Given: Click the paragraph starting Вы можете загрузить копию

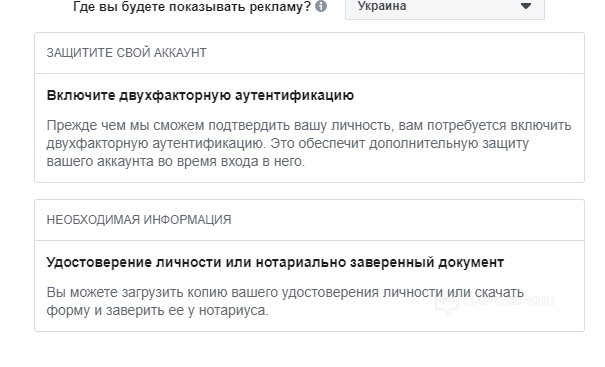Looking at the screenshot, I should (285, 301).
